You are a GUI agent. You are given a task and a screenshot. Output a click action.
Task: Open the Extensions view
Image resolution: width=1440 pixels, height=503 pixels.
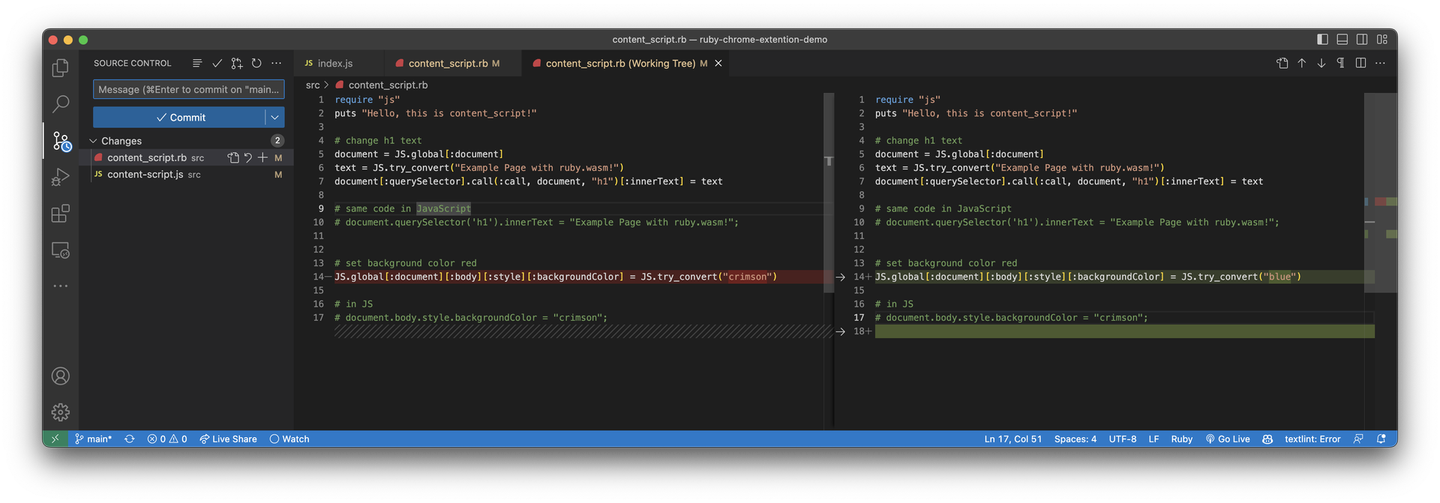point(61,213)
